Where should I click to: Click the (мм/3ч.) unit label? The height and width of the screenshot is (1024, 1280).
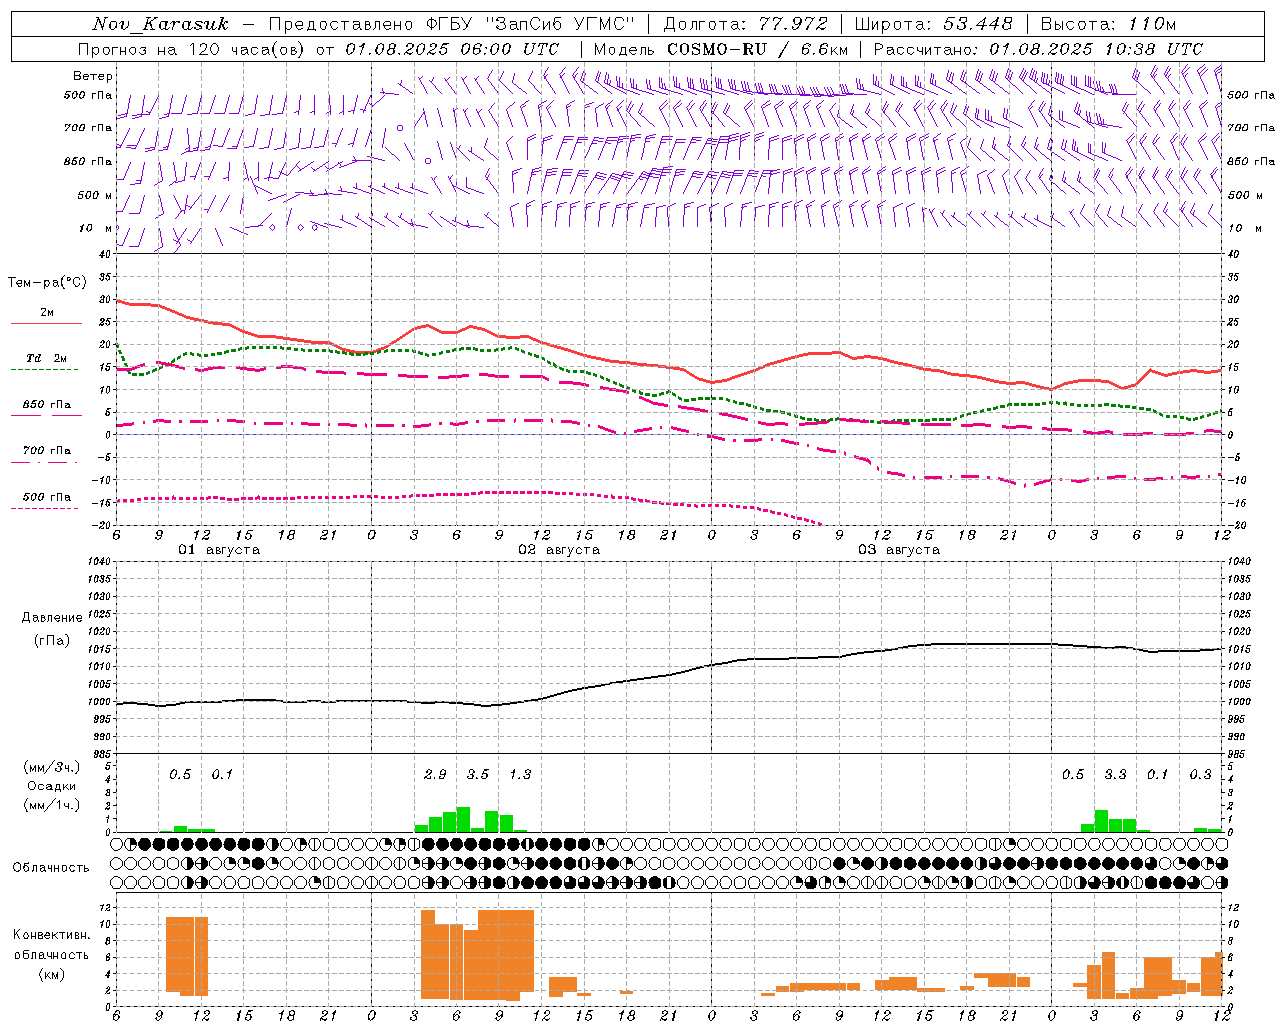(x=51, y=768)
